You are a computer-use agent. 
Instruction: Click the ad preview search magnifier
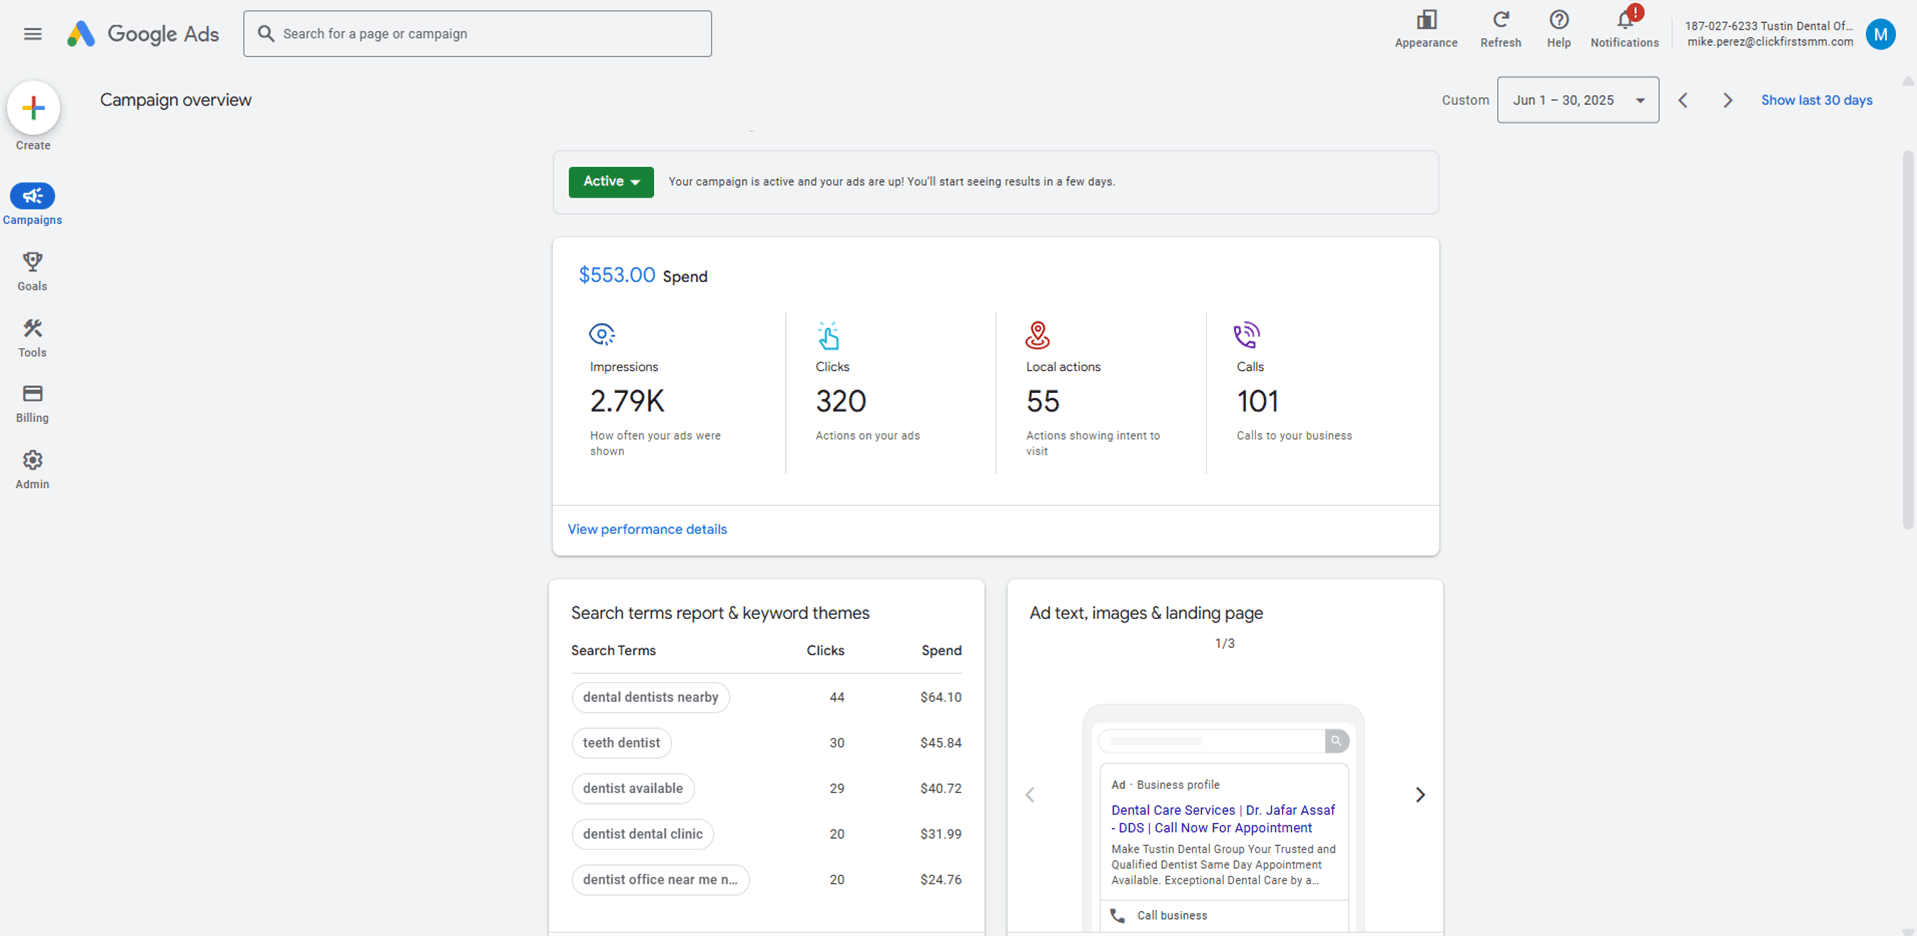pyautogui.click(x=1336, y=741)
